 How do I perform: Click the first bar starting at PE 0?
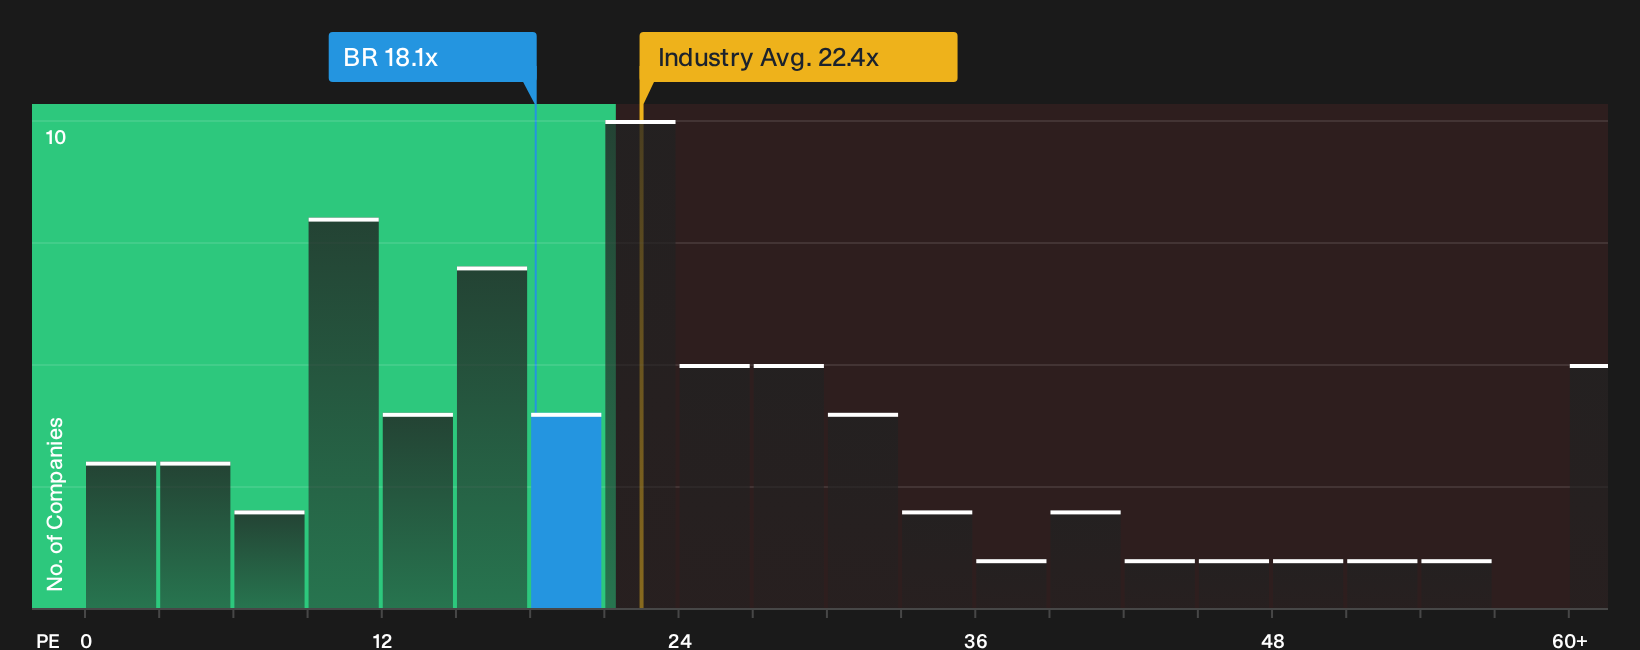tap(121, 535)
